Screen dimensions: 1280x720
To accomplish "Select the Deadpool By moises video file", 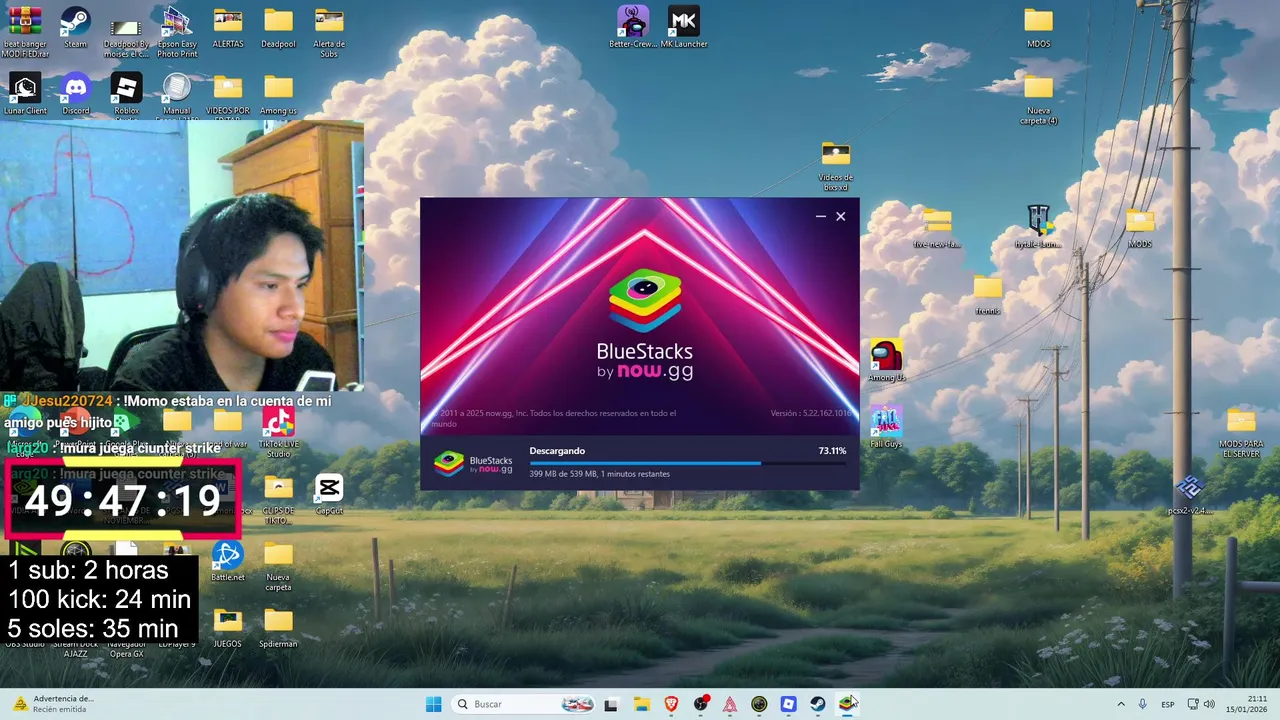I will (126, 32).
